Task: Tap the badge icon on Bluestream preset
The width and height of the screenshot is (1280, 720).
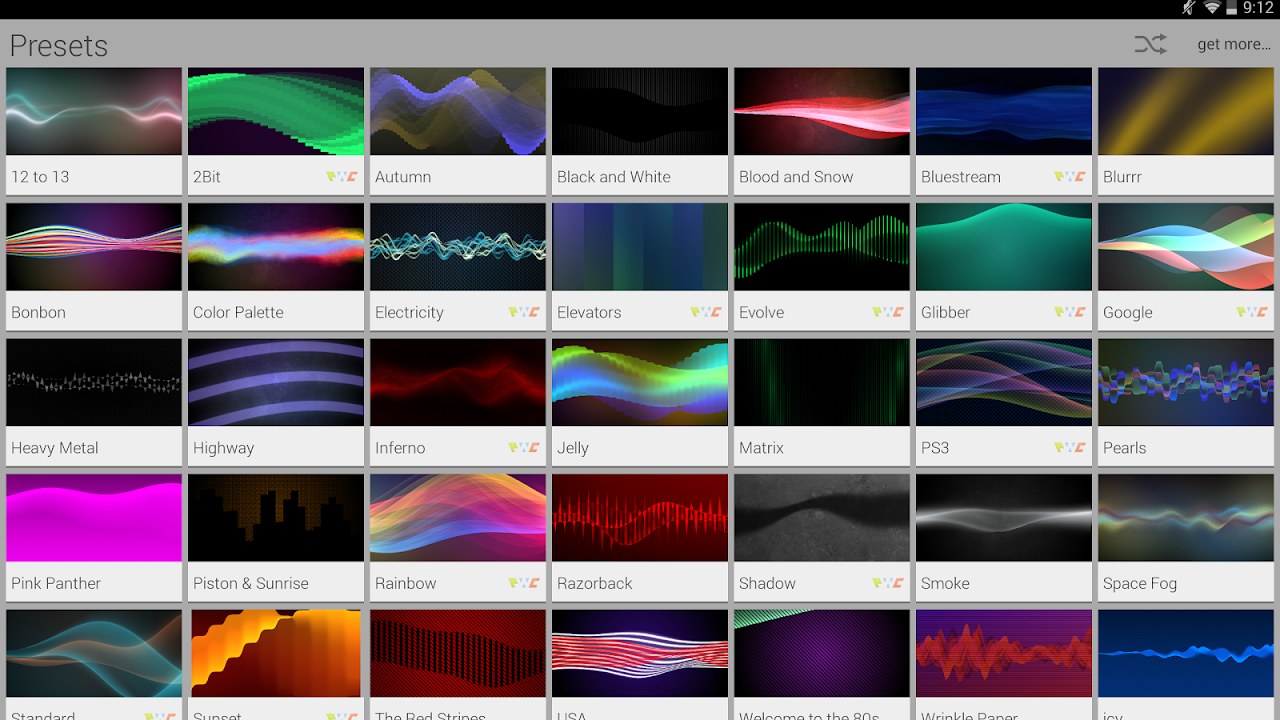Action: click(x=1070, y=177)
